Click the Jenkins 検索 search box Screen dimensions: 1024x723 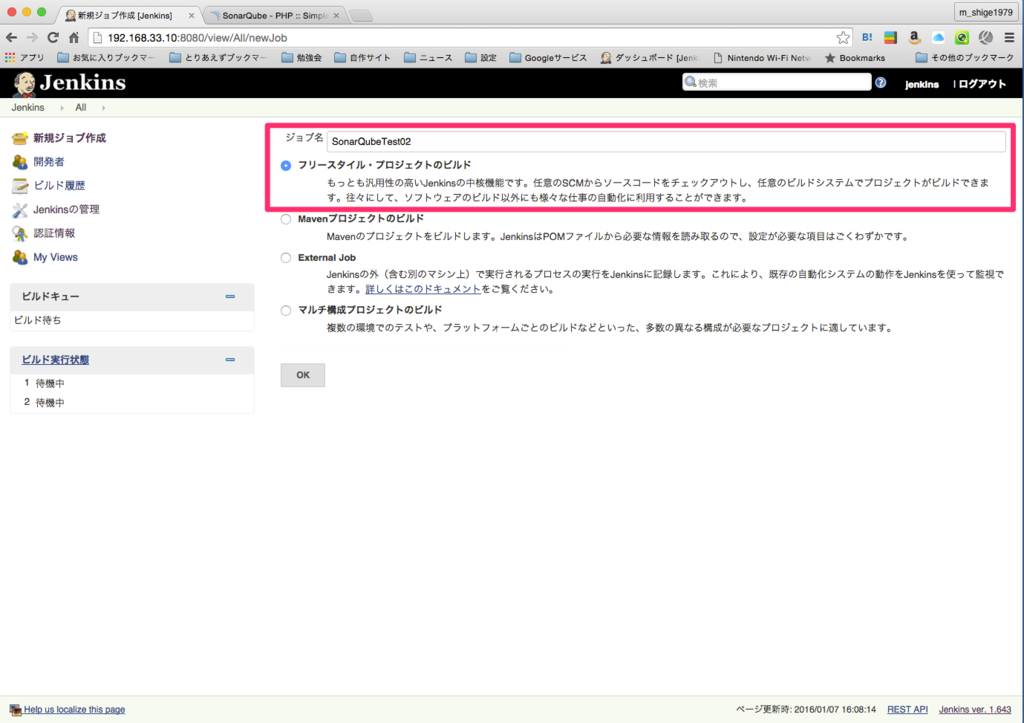pos(776,82)
